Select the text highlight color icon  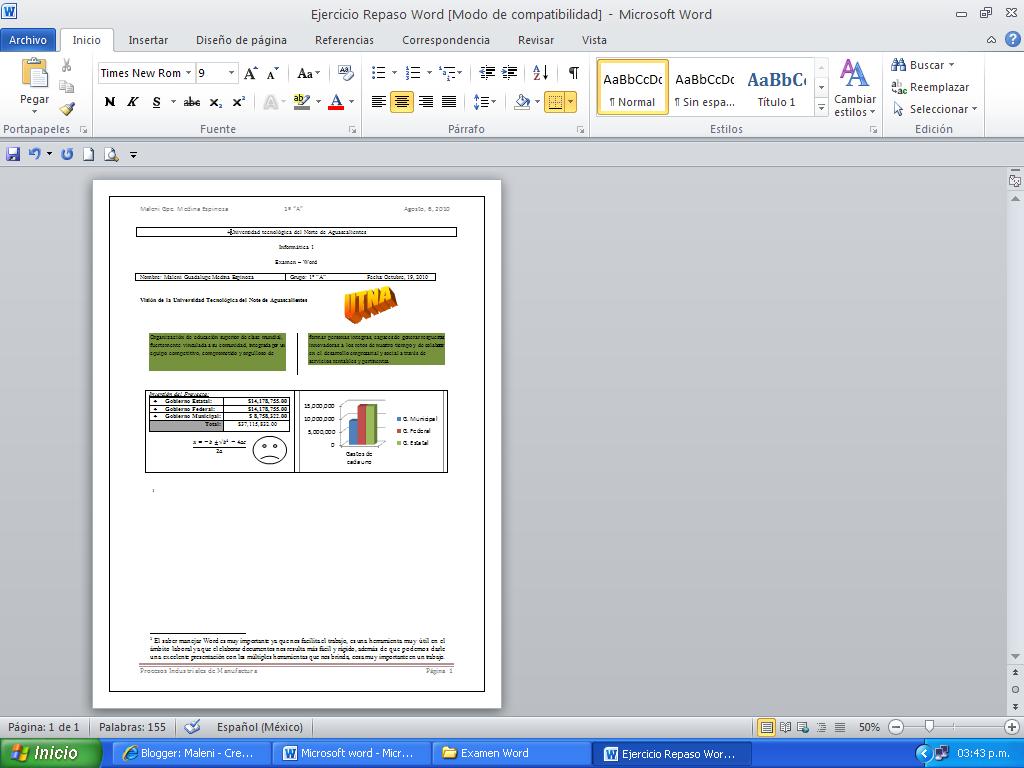[303, 102]
